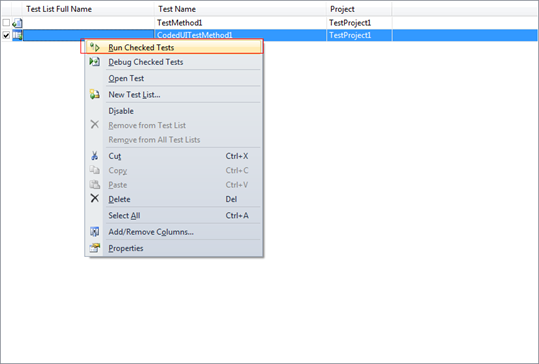Choose Delete in the context menu
Viewport: 539px width, 364px height.
(174, 199)
